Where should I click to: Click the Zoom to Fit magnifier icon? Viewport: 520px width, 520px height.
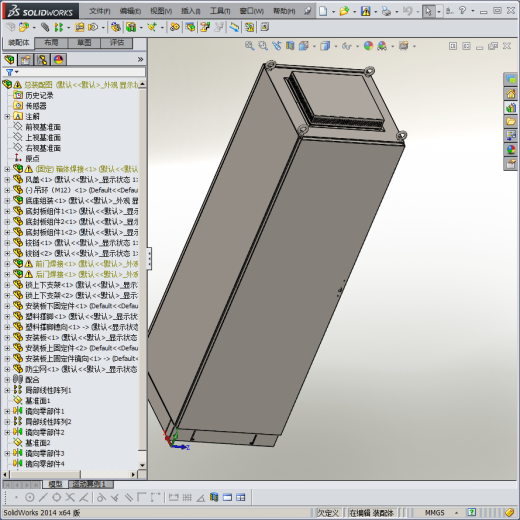tap(249, 46)
